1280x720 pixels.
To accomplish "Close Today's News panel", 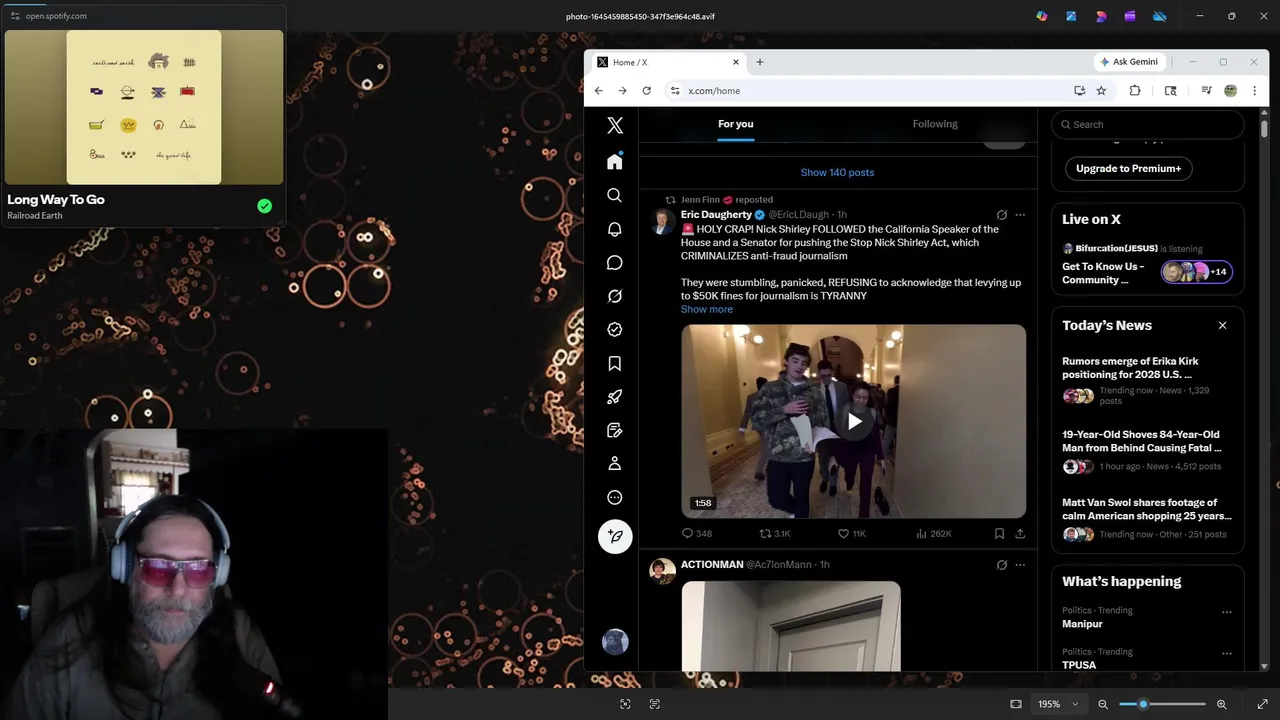I will tap(1222, 326).
